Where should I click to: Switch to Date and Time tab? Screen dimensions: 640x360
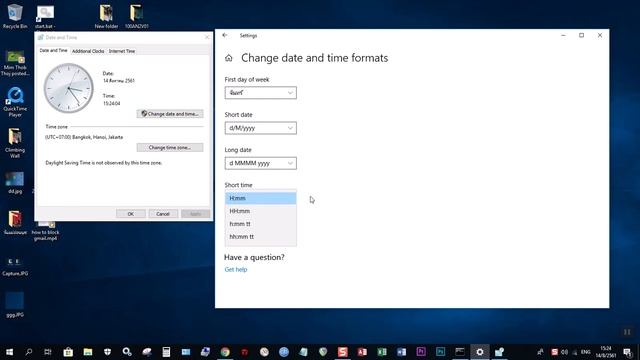click(53, 50)
